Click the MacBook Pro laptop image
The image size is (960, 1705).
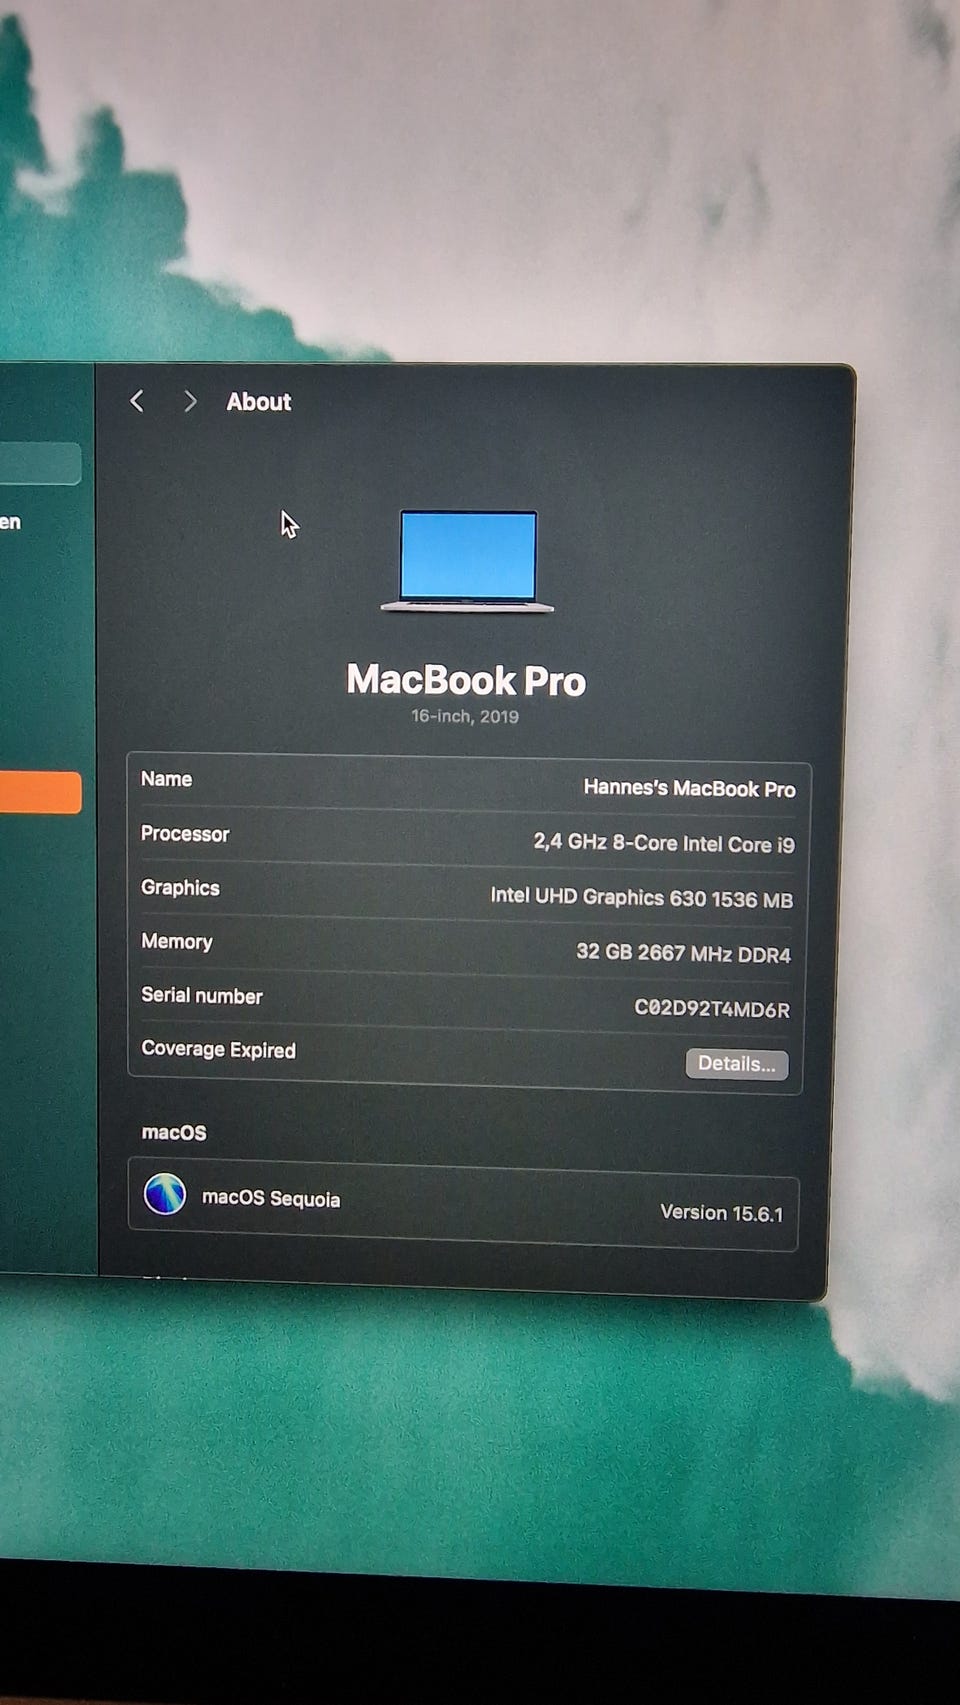coord(467,561)
